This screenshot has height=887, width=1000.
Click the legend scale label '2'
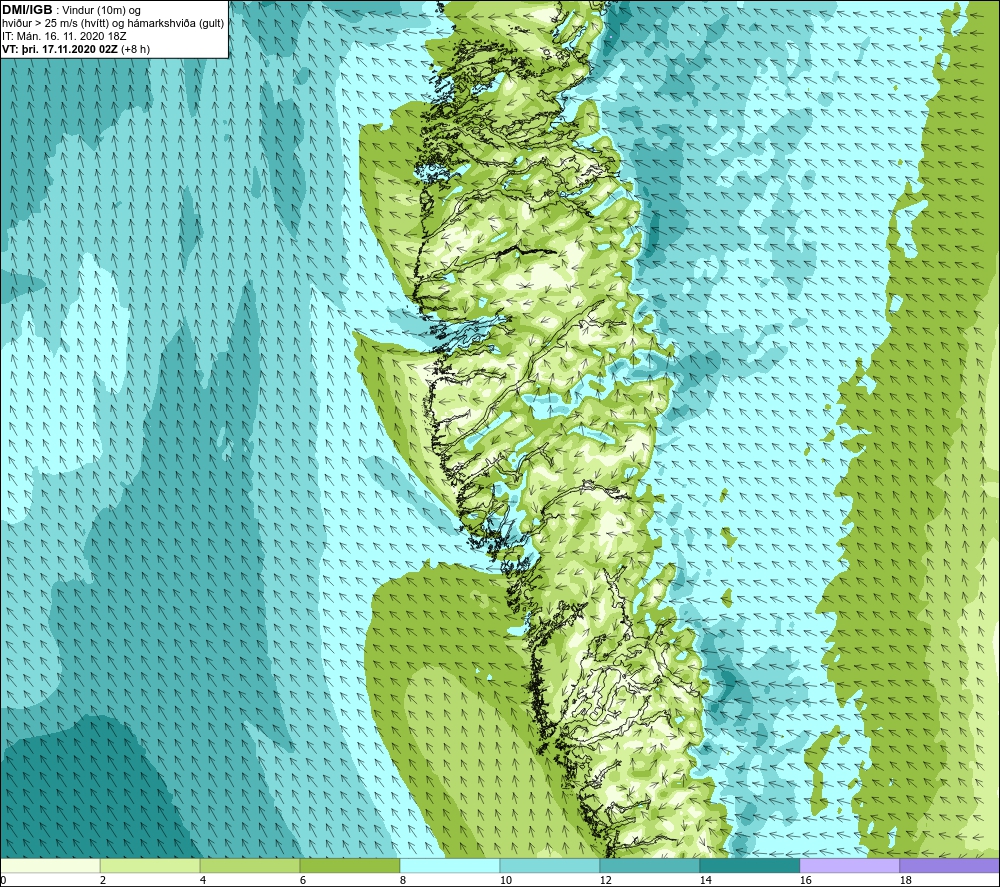click(103, 880)
